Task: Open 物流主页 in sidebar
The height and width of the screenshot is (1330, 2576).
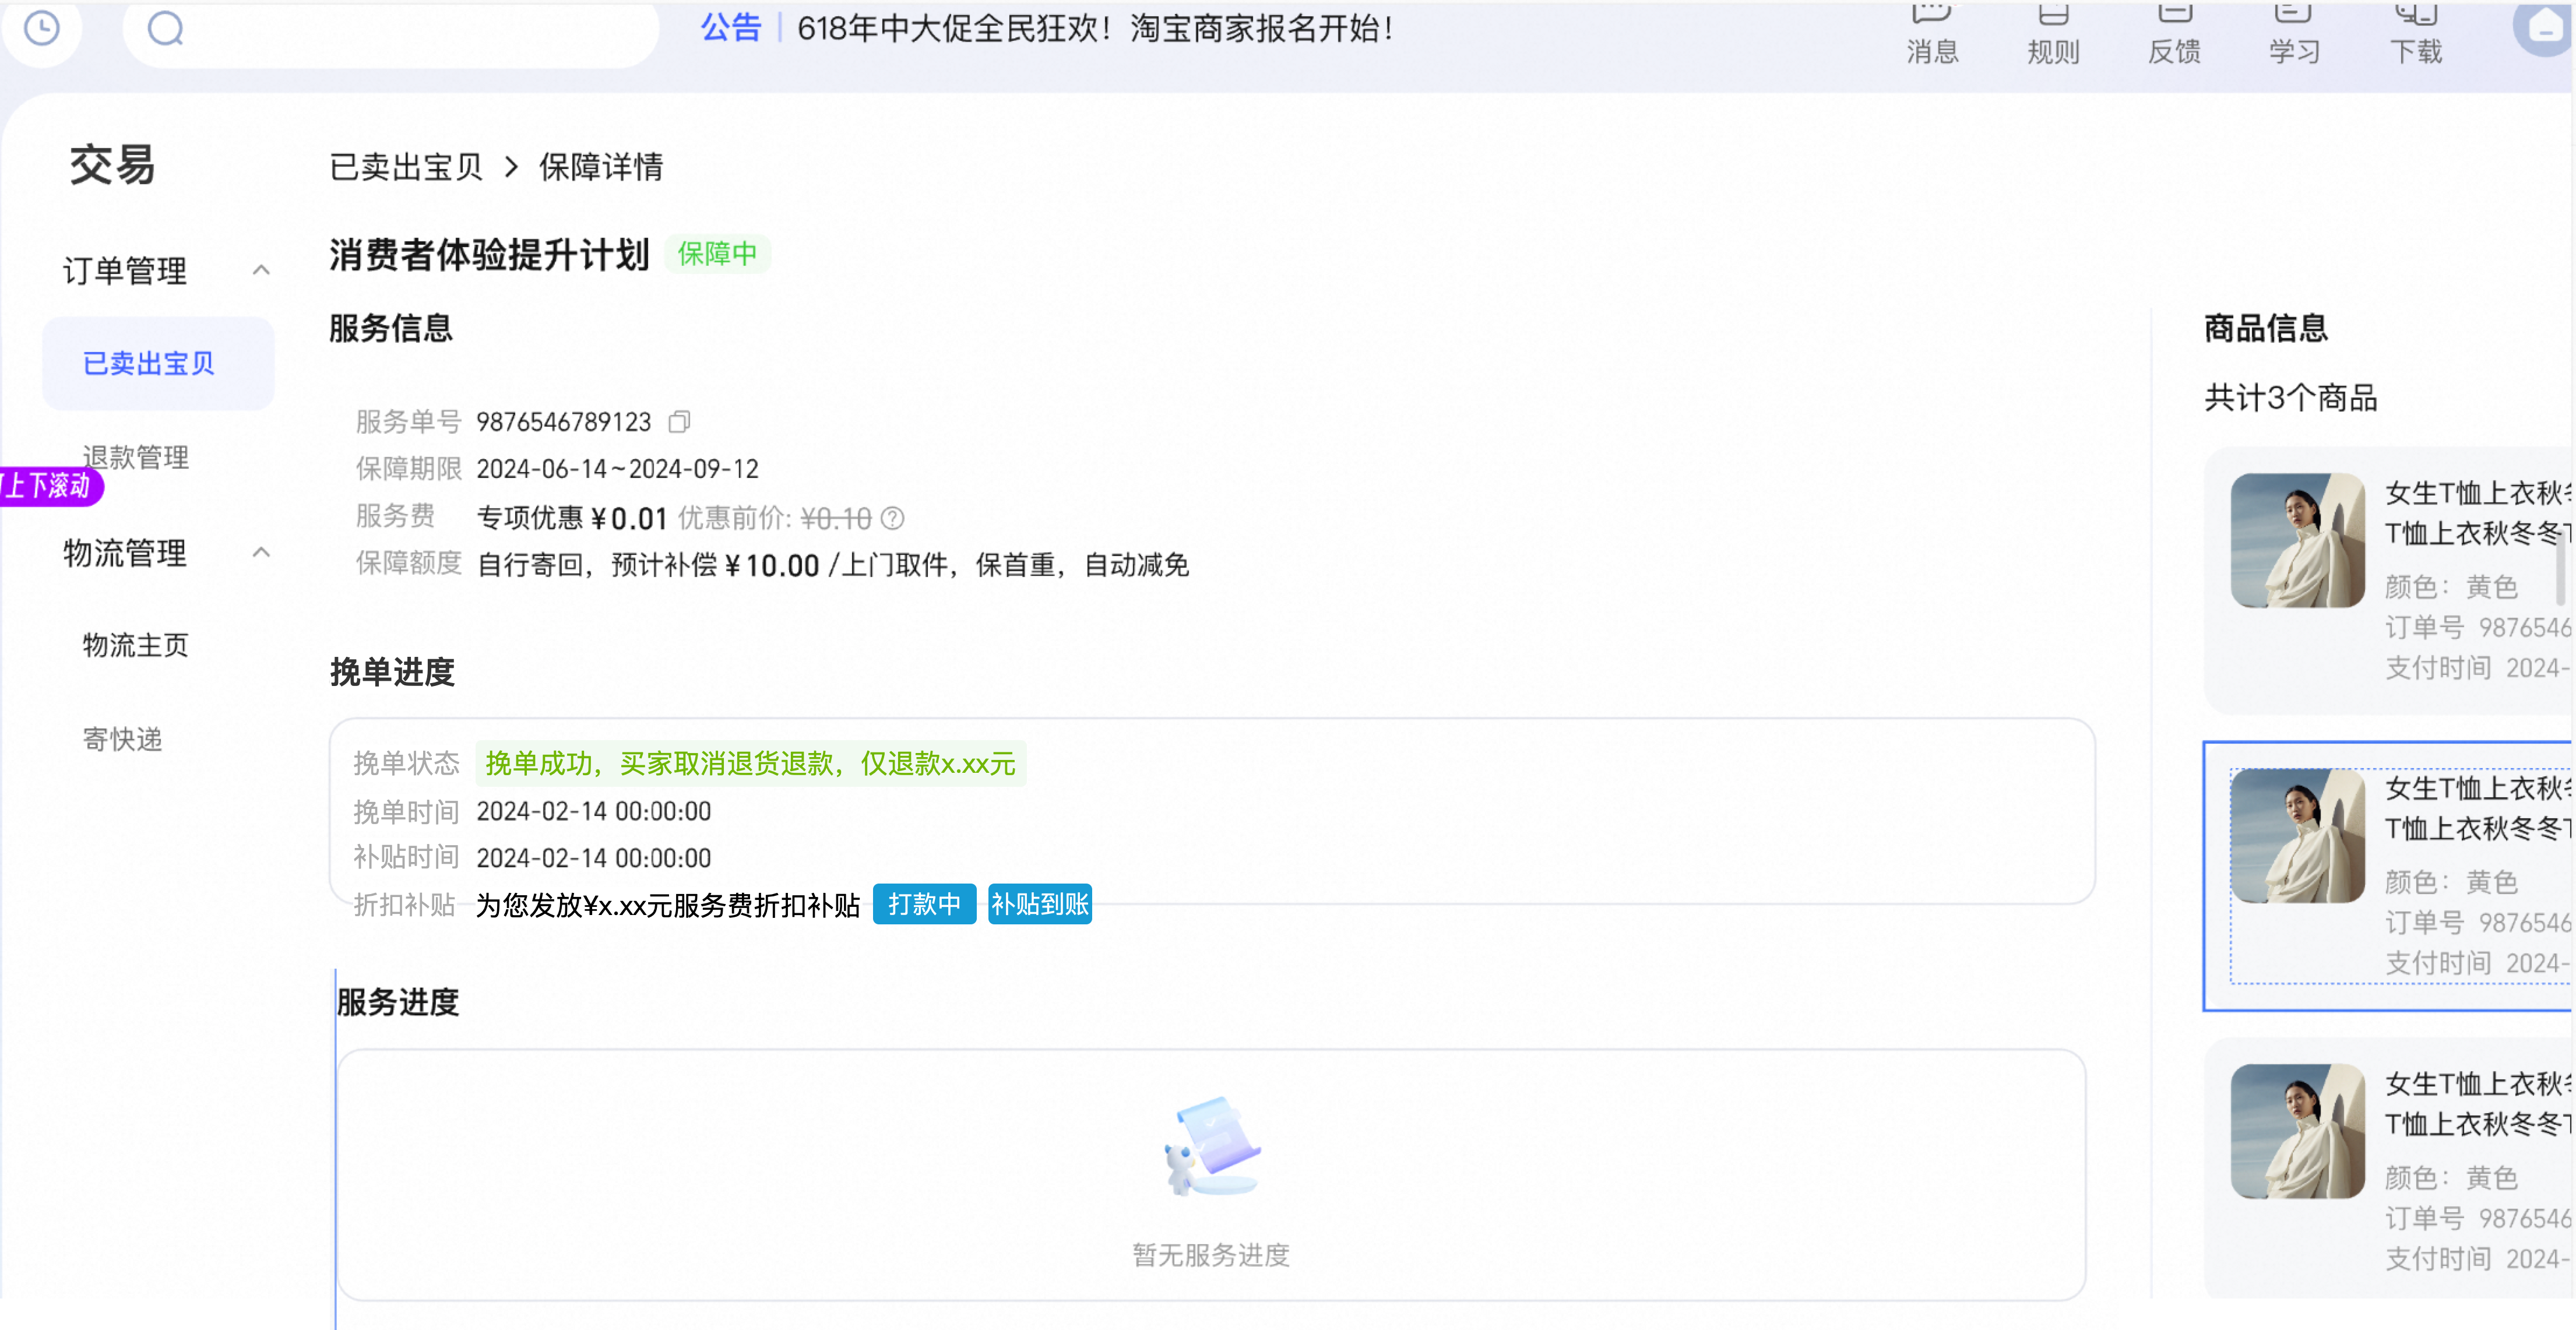Action: [x=135, y=645]
